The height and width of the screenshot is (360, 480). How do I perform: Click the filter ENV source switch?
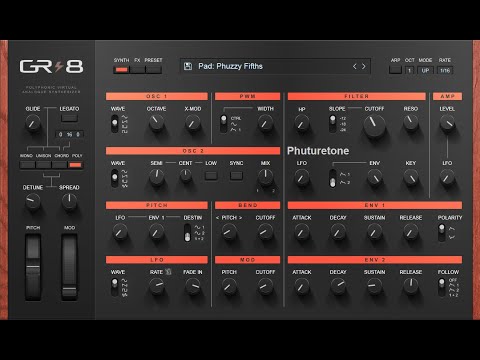pos(332,178)
